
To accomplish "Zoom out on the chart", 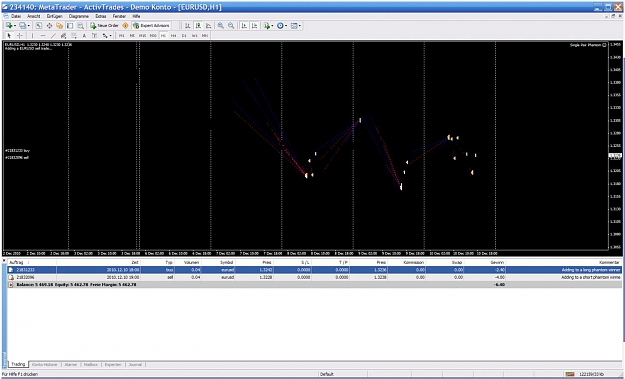I will pyautogui.click(x=231, y=26).
